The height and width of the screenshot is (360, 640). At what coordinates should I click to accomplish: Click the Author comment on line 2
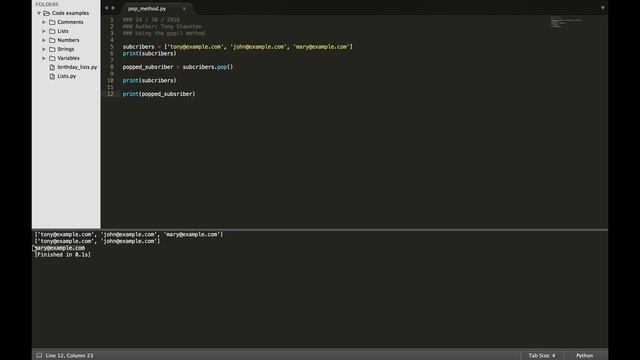click(x=162, y=27)
